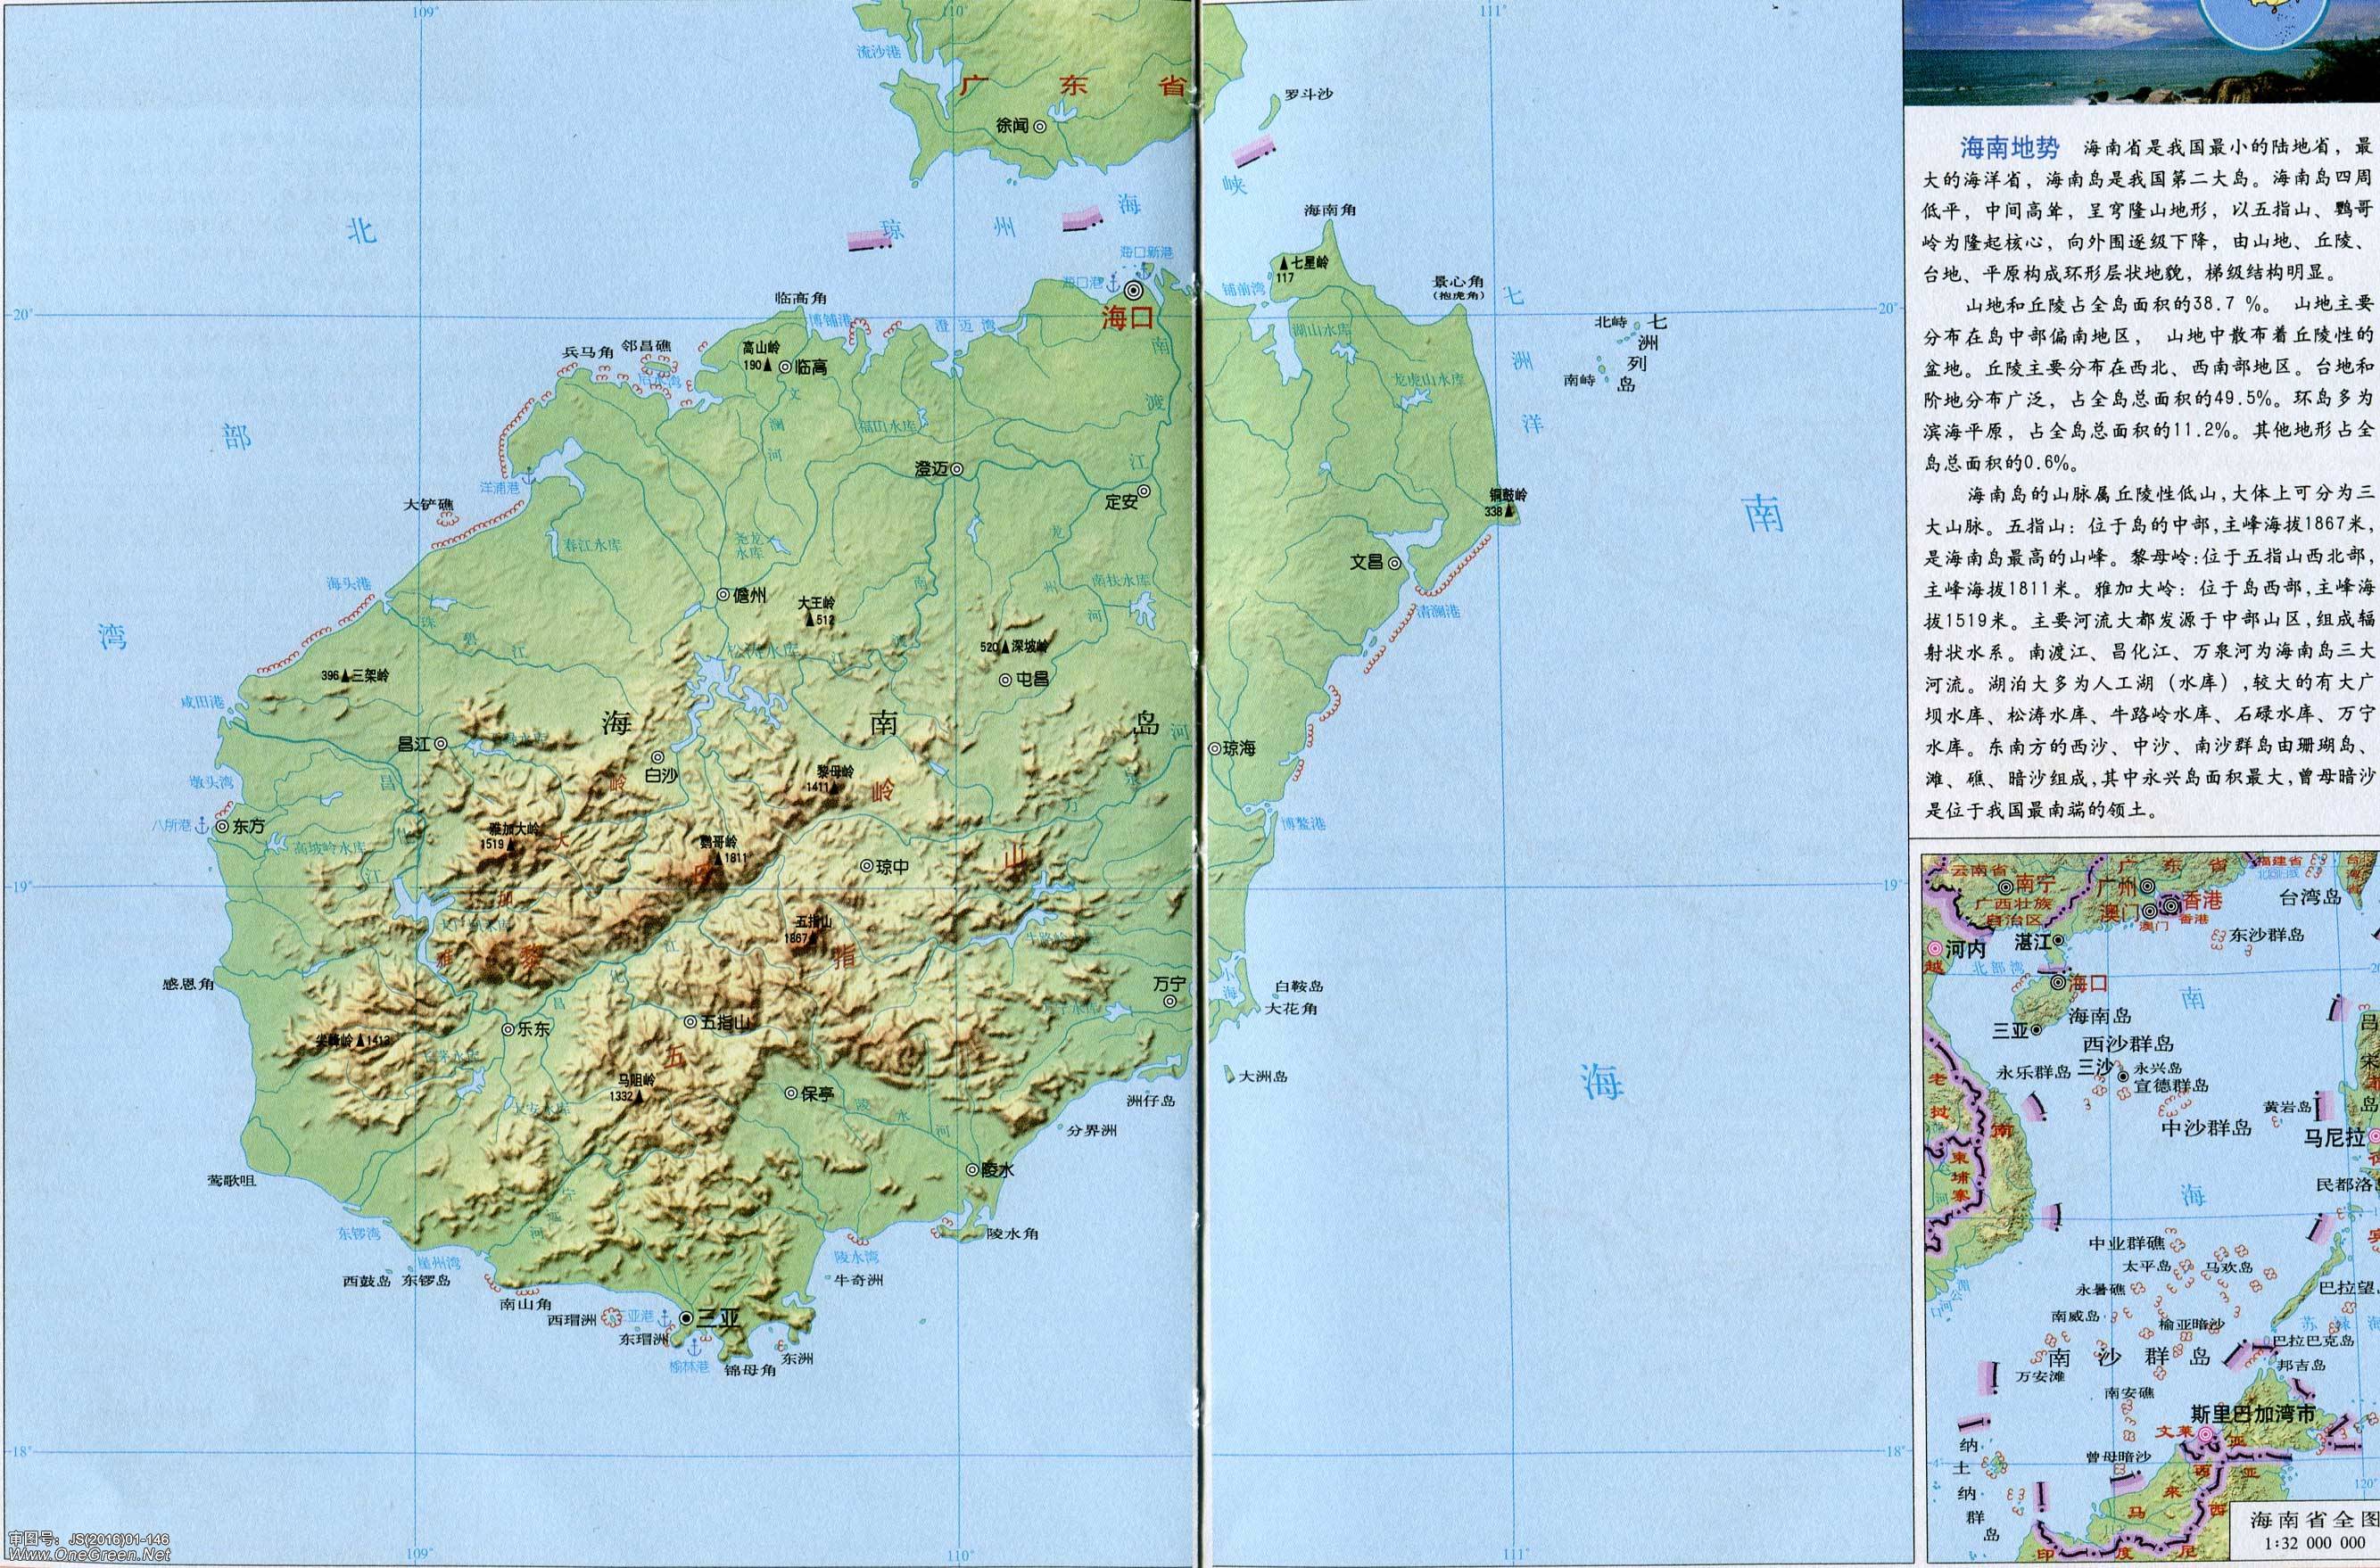The width and height of the screenshot is (2380, 1568).
Task: Click the Wenchang city circle marker
Action: tap(1394, 563)
